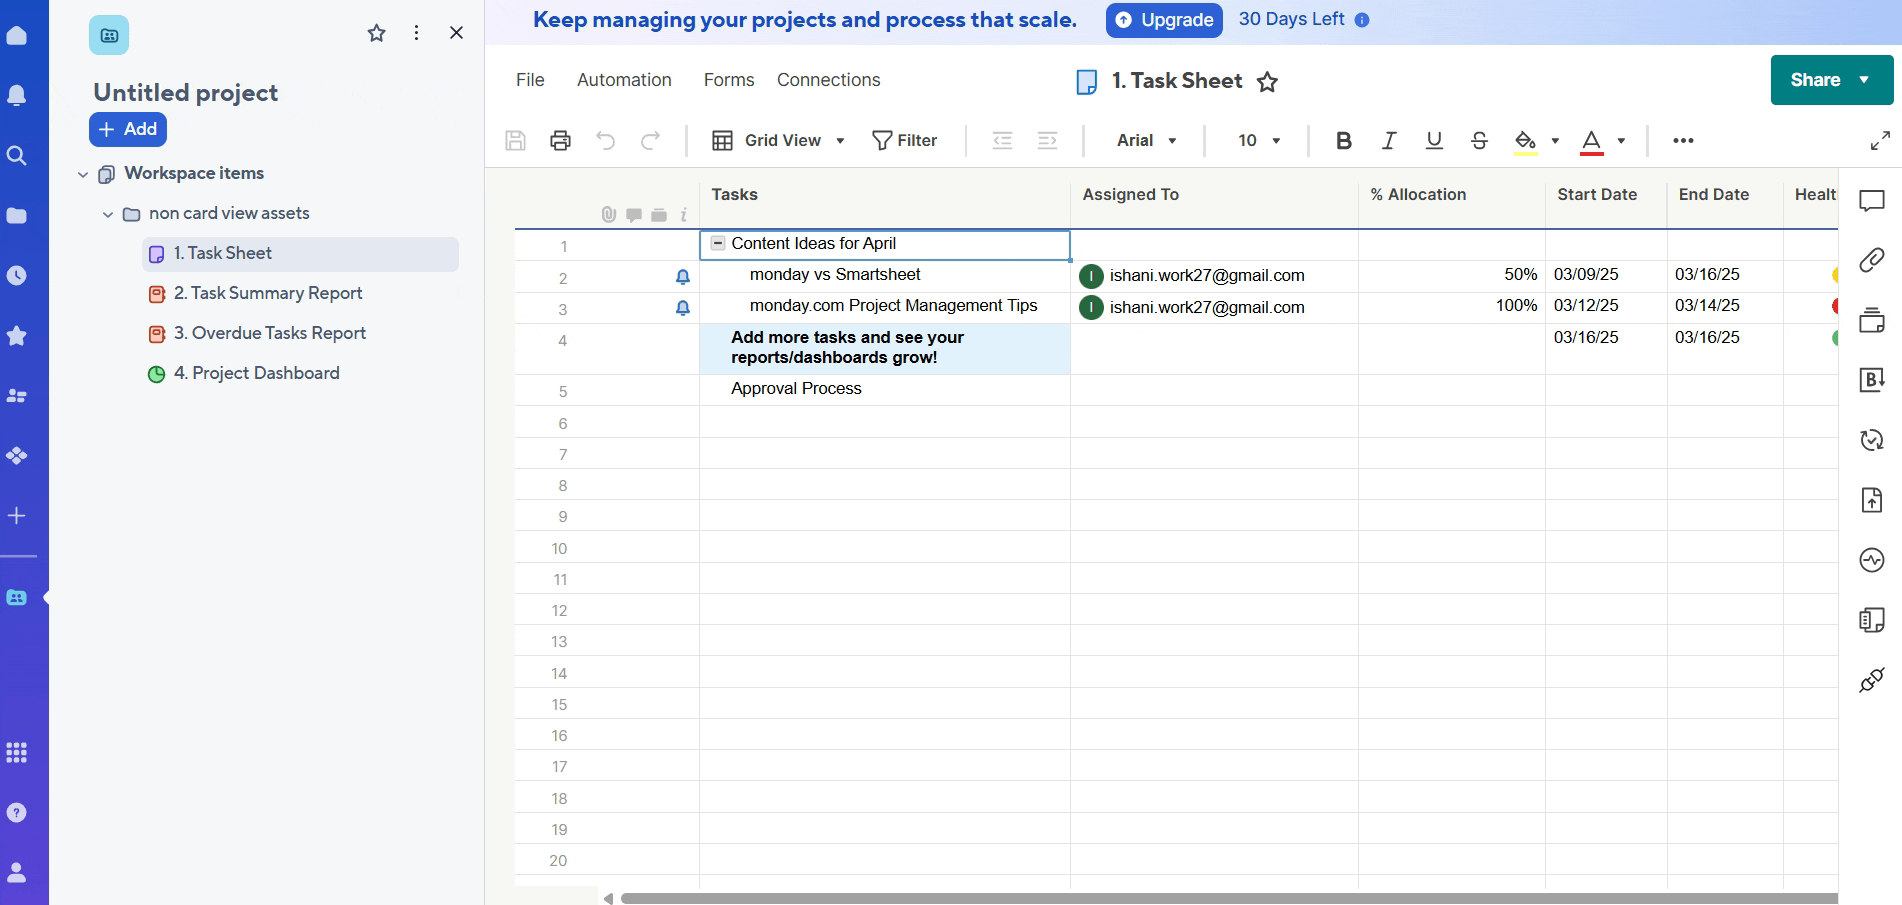Screen dimensions: 1902x905
Task: Open the Attachments panel on the right sidebar
Action: coord(1872,260)
